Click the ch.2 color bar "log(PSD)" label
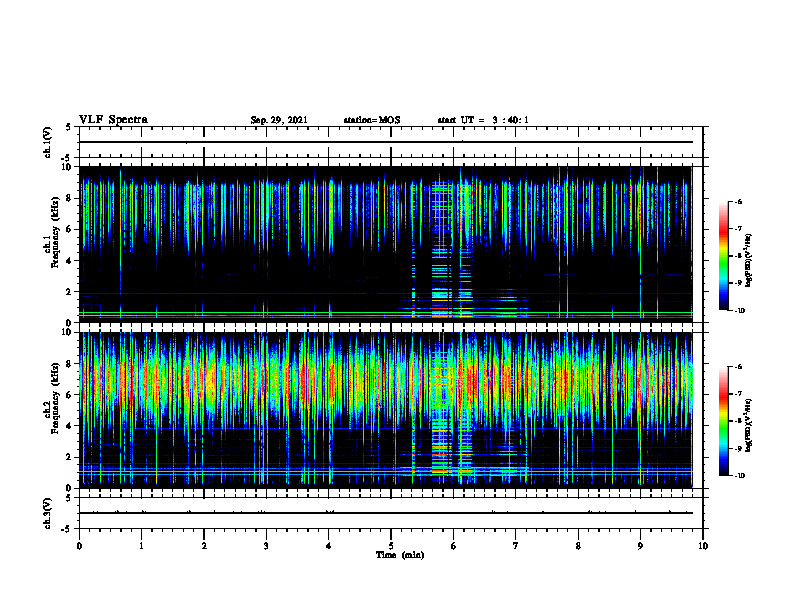The image size is (792, 612). tap(750, 425)
